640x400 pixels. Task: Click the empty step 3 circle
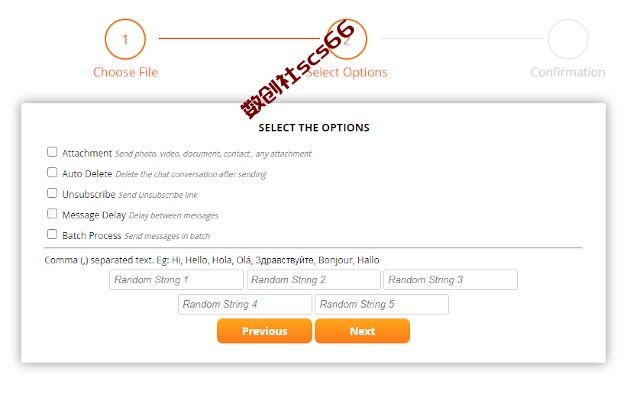coord(568,39)
